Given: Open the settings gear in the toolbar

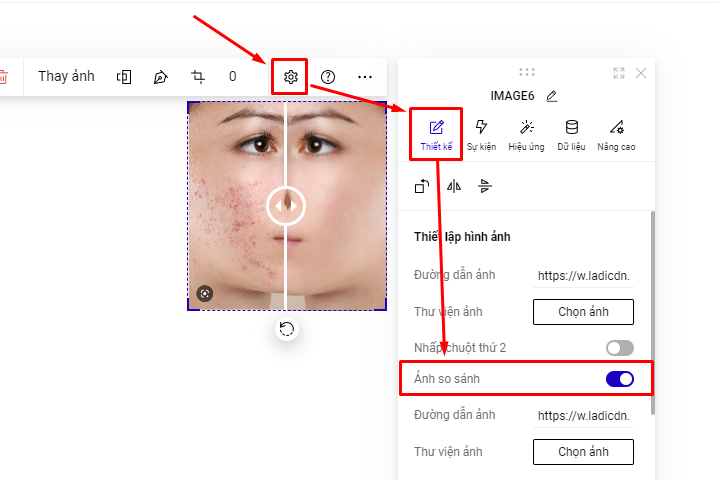Looking at the screenshot, I should click(289, 77).
